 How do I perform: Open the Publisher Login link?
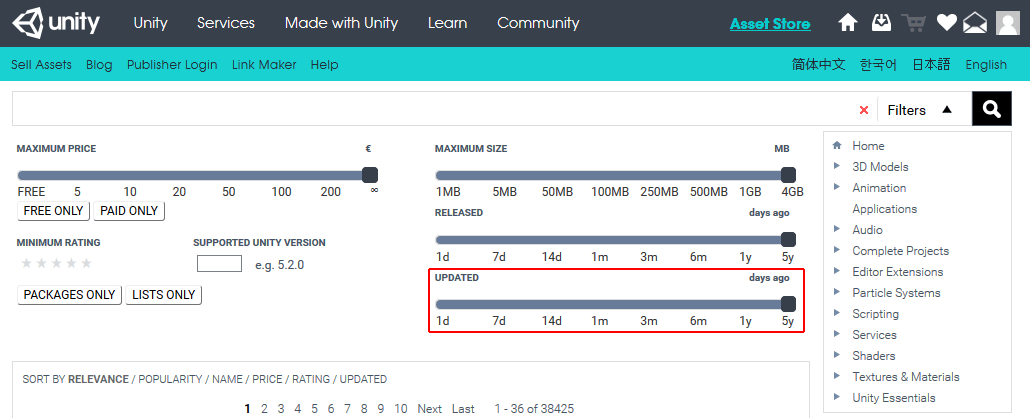[172, 65]
